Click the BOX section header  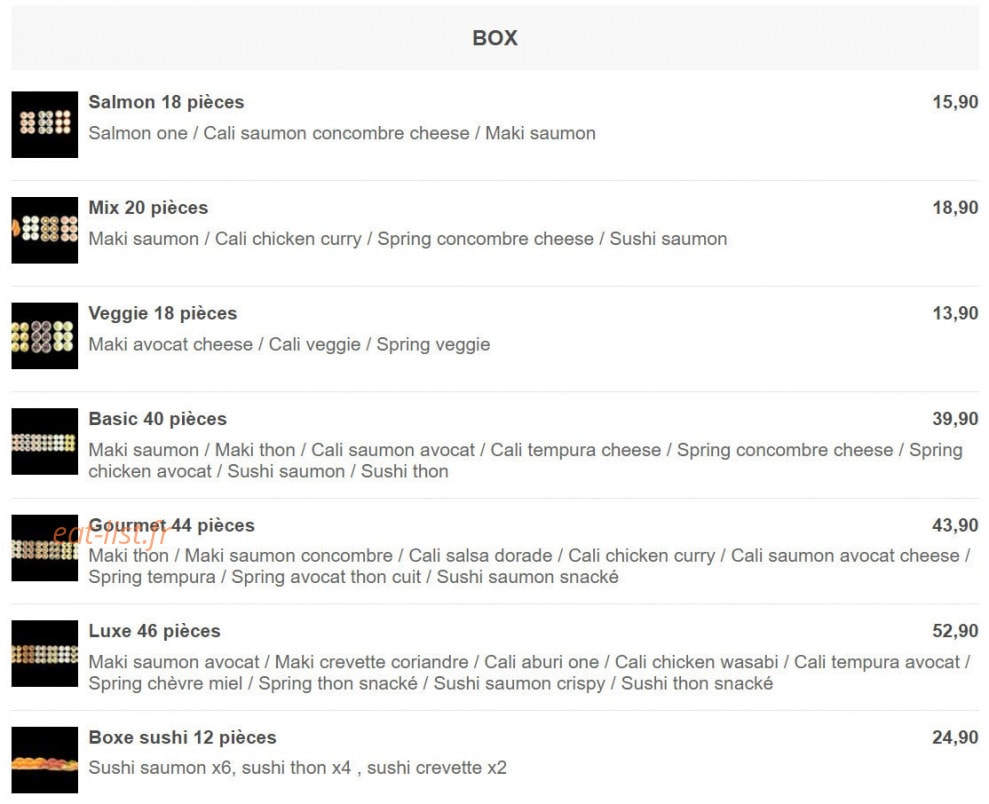pos(495,38)
